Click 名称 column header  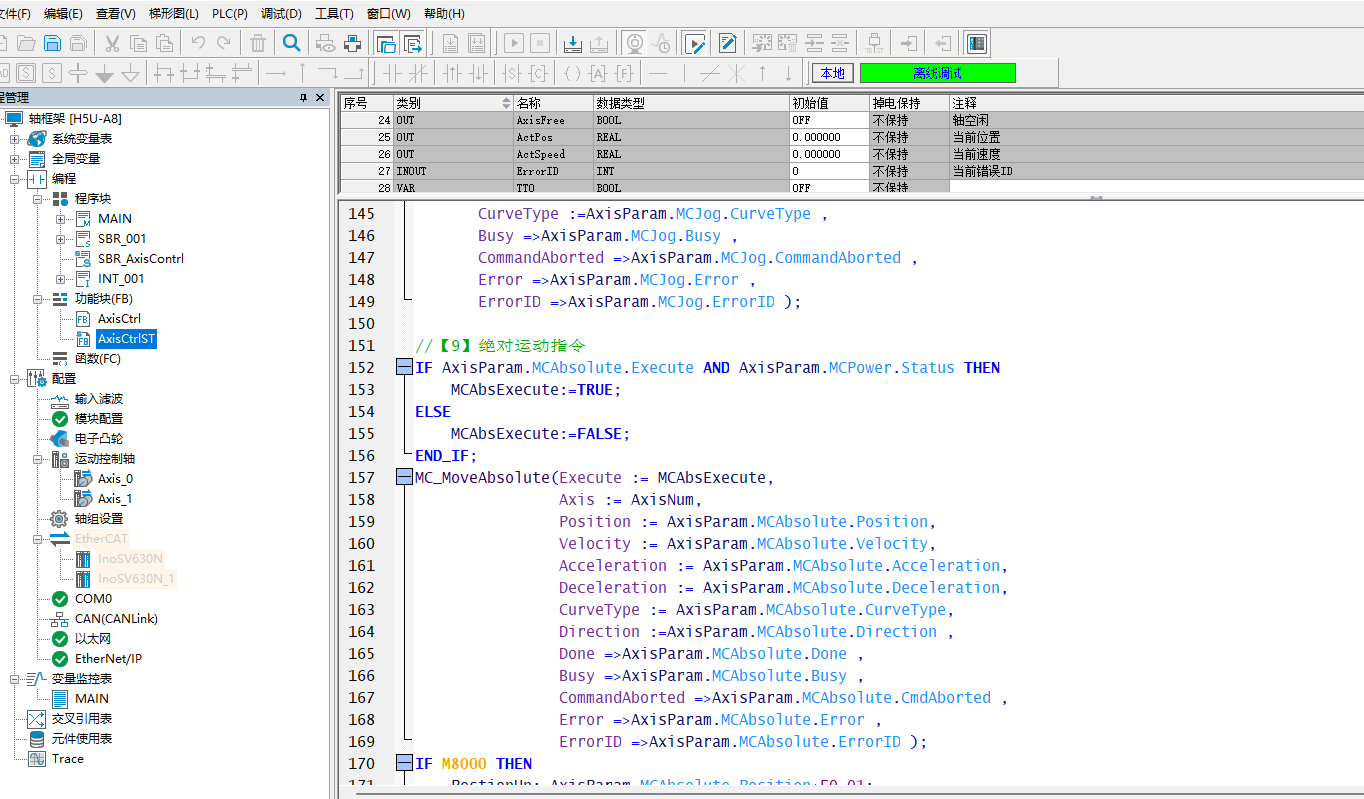553,103
